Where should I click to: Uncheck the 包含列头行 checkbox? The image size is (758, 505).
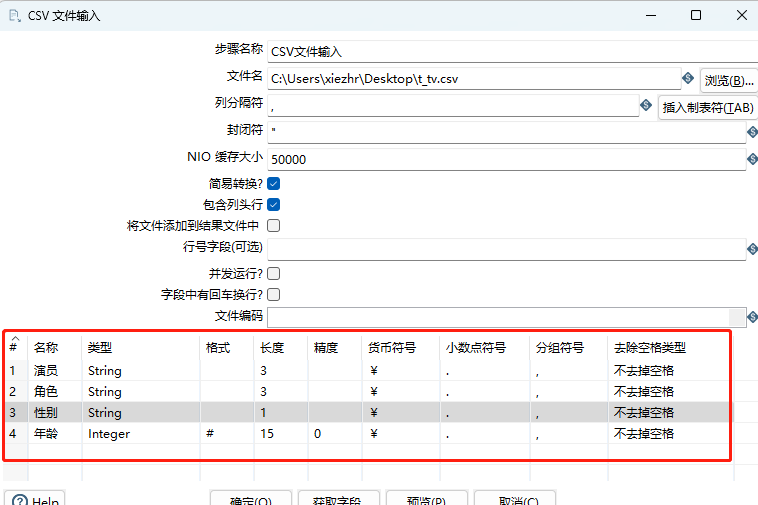(274, 204)
